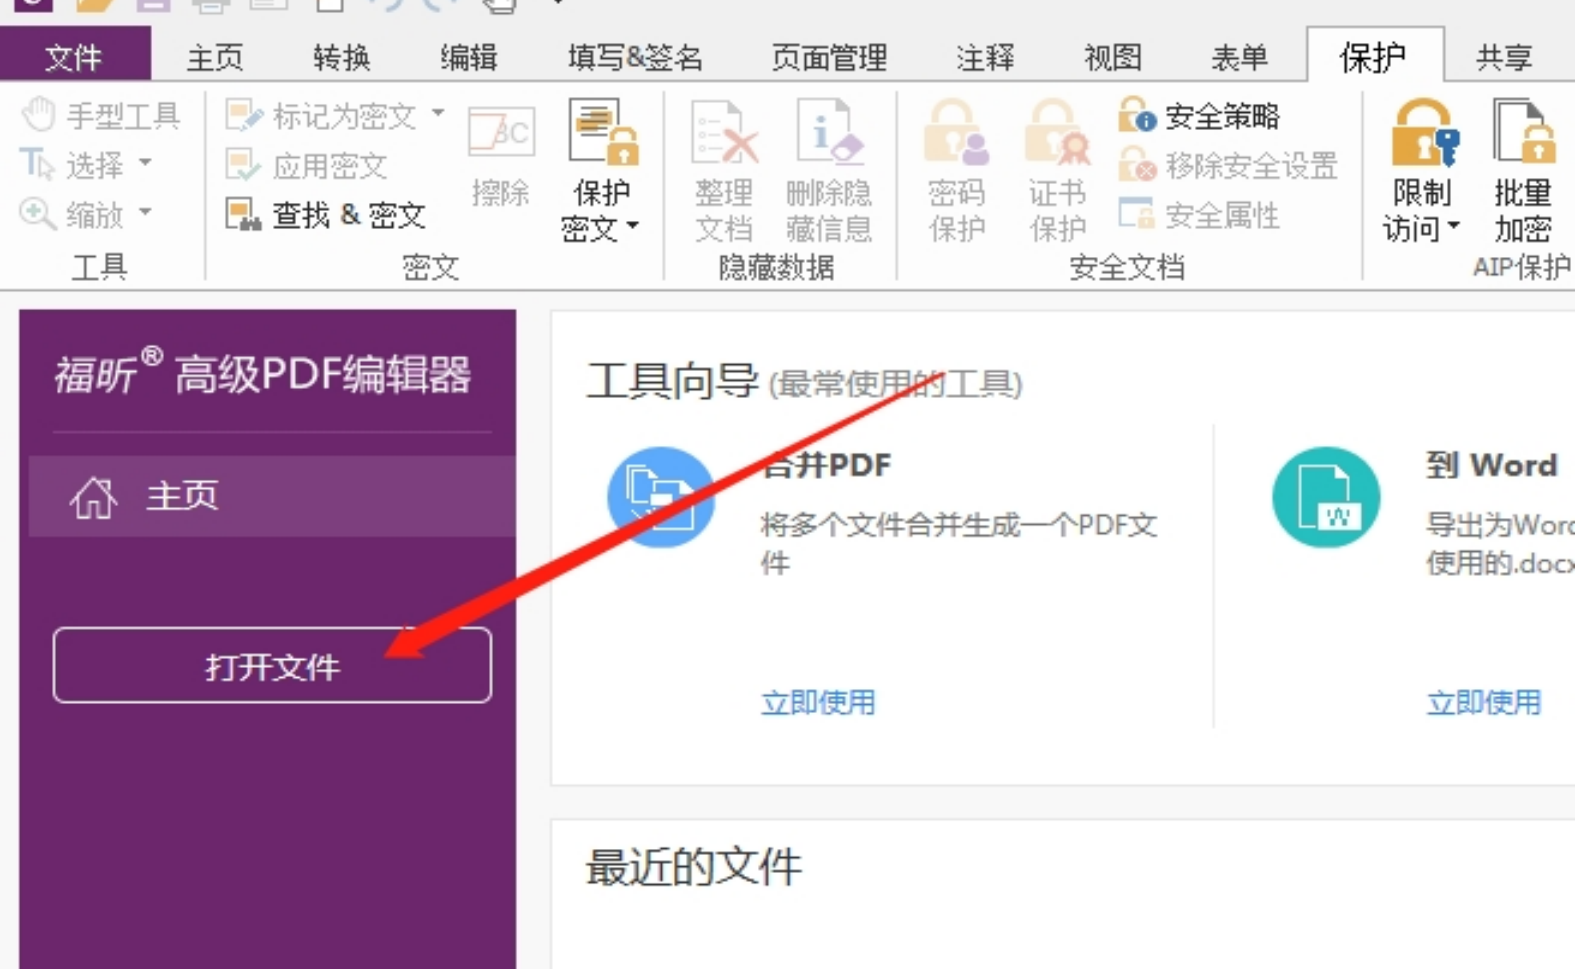Click the 打开文件 button
The image size is (1575, 969).
pyautogui.click(x=272, y=666)
